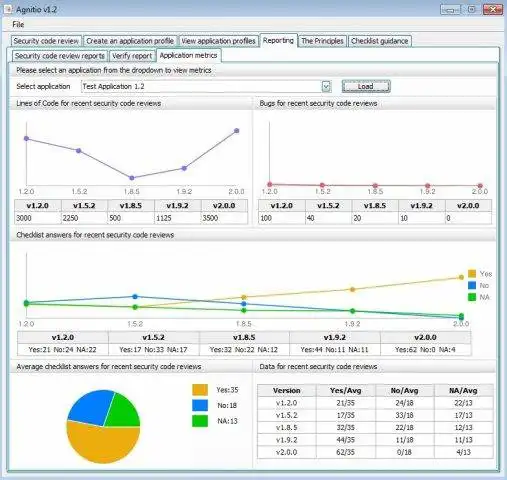Select the v1.2.0 row in data table

coord(375,403)
